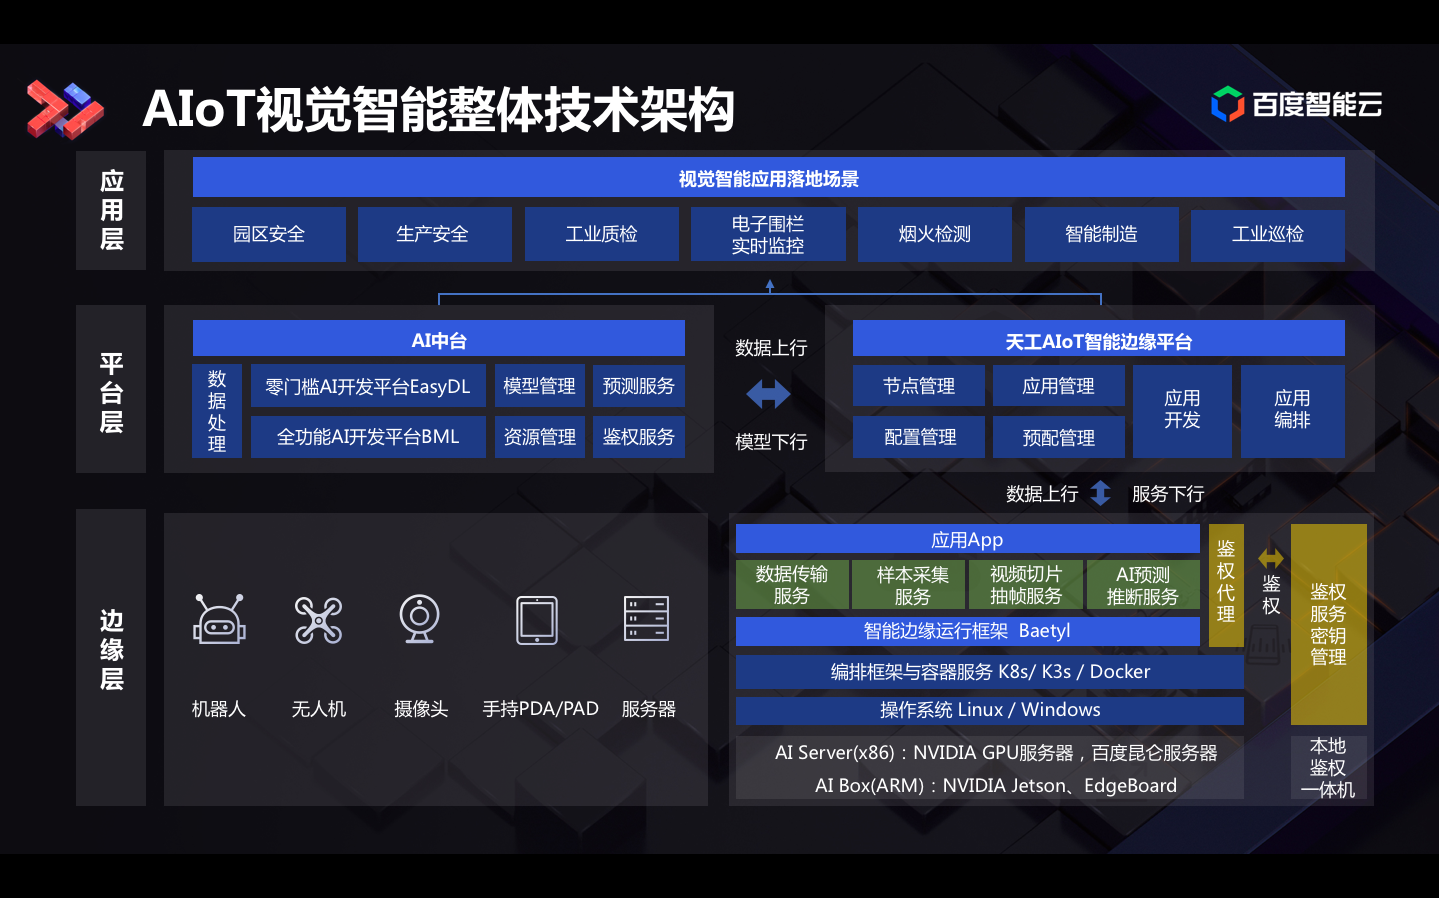The image size is (1439, 898).
Task: Click the 无人机 drone icon
Action: pyautogui.click(x=318, y=620)
